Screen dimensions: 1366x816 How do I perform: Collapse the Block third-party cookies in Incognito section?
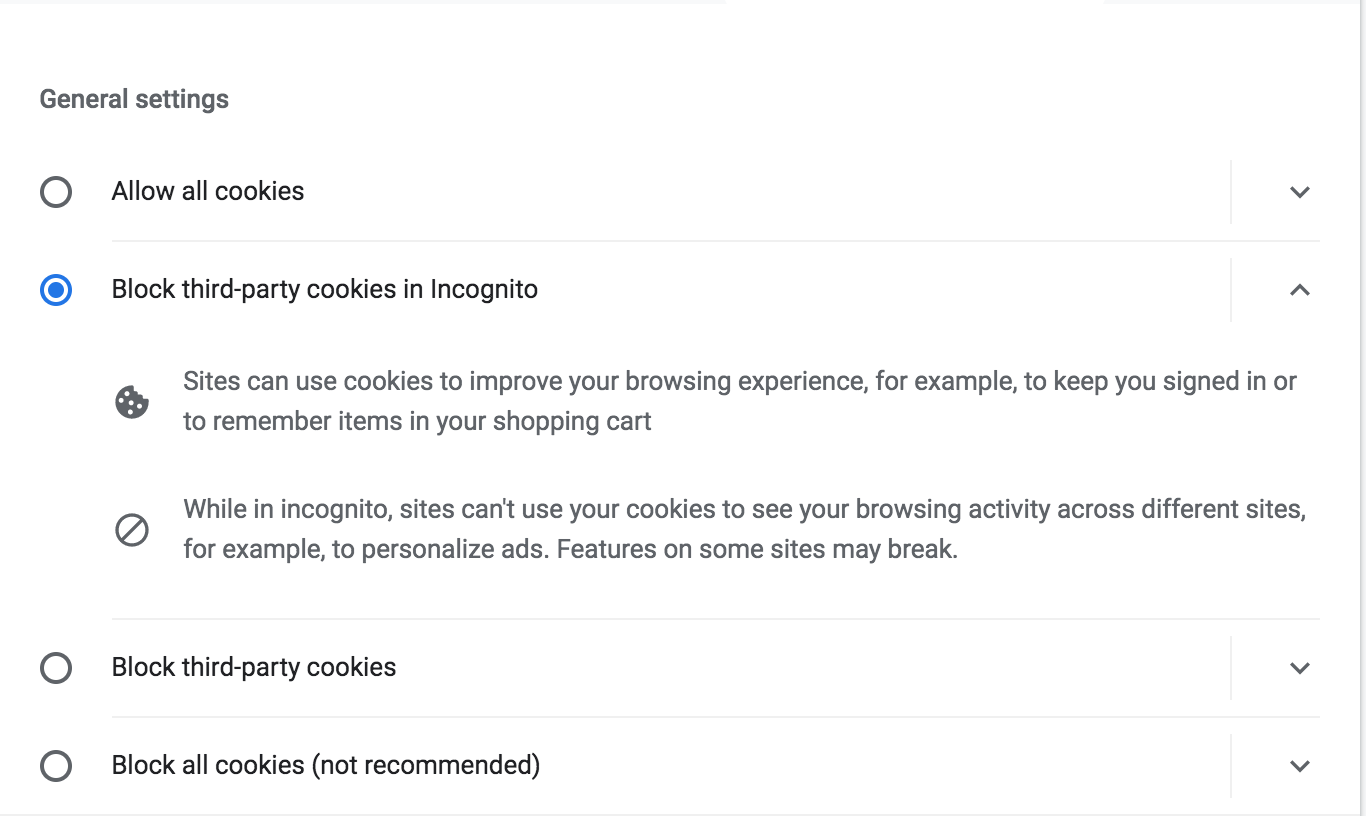1300,290
